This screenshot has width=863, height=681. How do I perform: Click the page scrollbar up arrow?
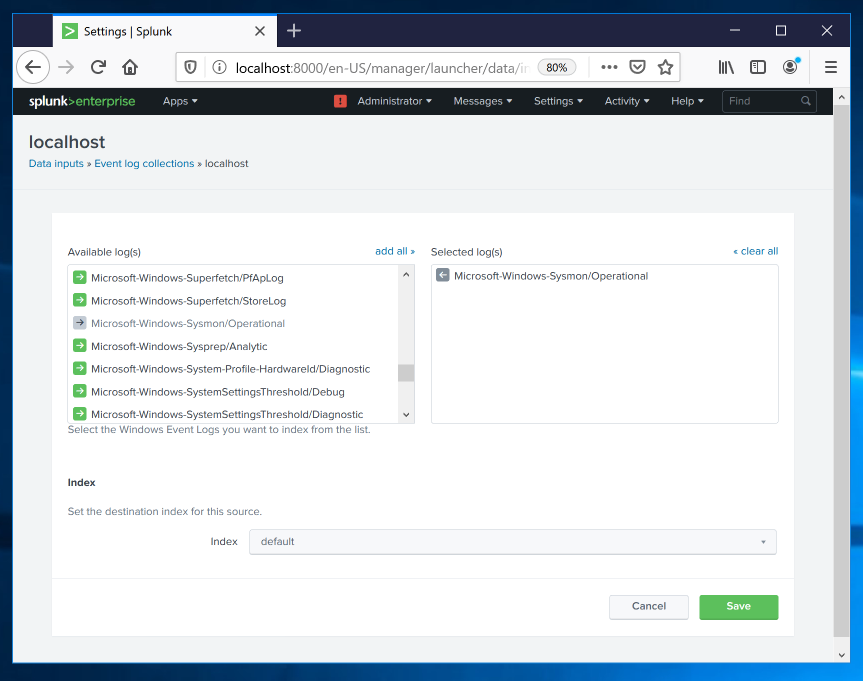point(841,97)
